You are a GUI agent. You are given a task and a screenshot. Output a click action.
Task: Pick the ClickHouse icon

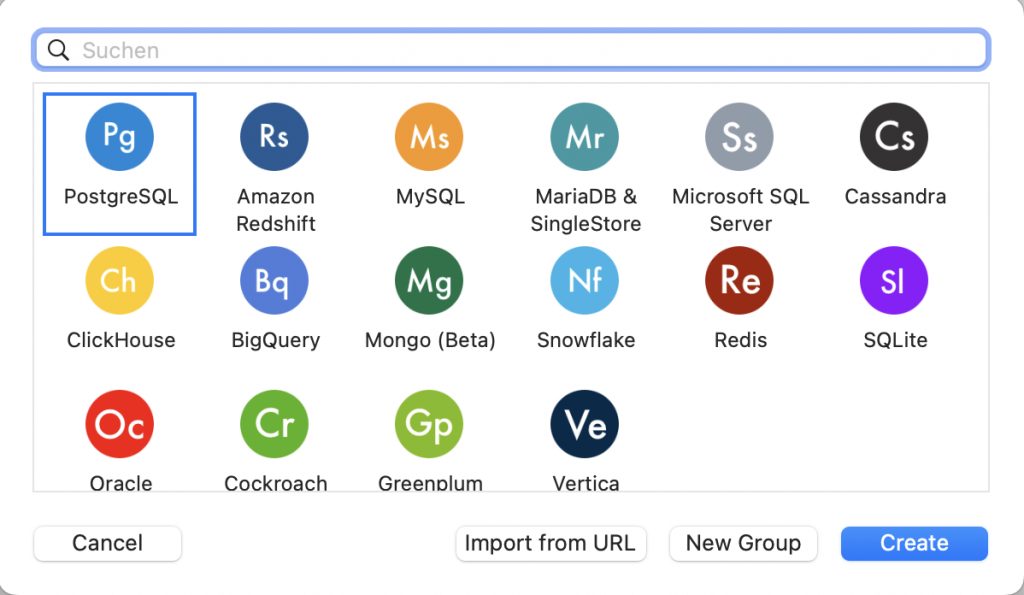pyautogui.click(x=120, y=281)
